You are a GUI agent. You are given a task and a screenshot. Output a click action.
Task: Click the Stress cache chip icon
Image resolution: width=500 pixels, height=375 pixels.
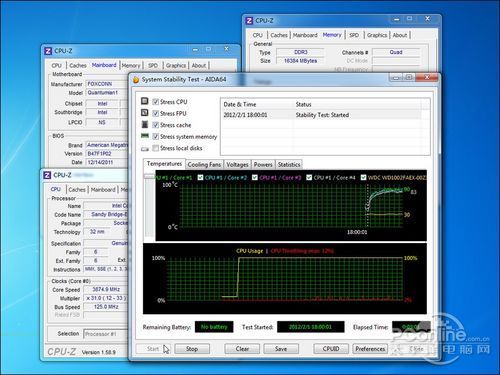point(145,124)
